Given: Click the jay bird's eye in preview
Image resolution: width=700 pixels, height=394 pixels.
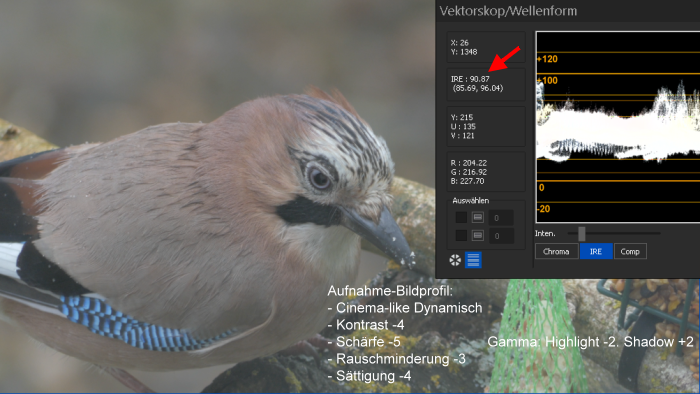Looking at the screenshot, I should tap(319, 178).
